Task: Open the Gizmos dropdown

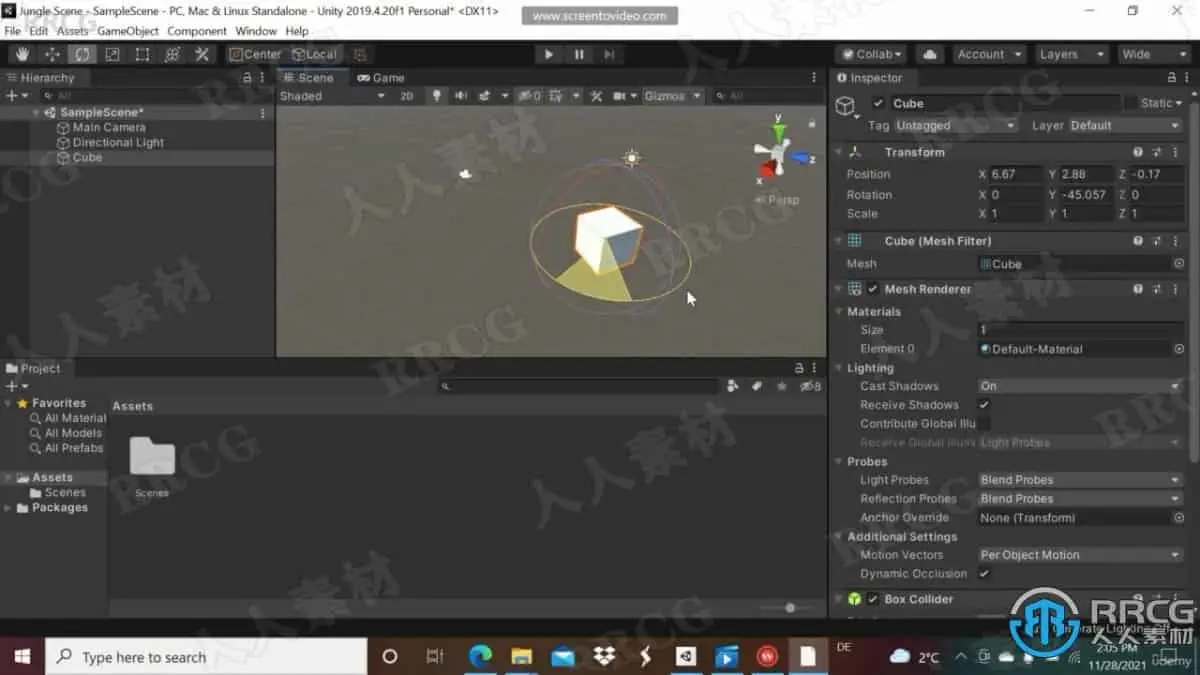Action: (x=672, y=96)
